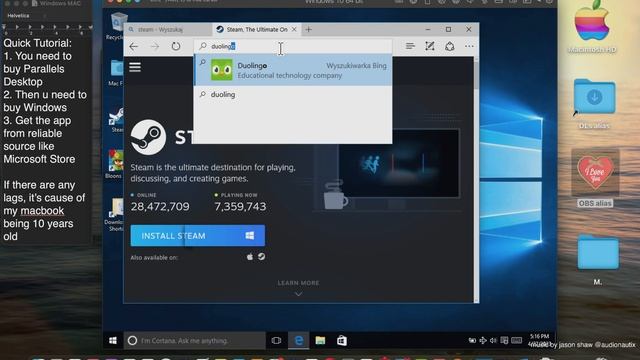Open Edge more actions menu

(x=469, y=46)
